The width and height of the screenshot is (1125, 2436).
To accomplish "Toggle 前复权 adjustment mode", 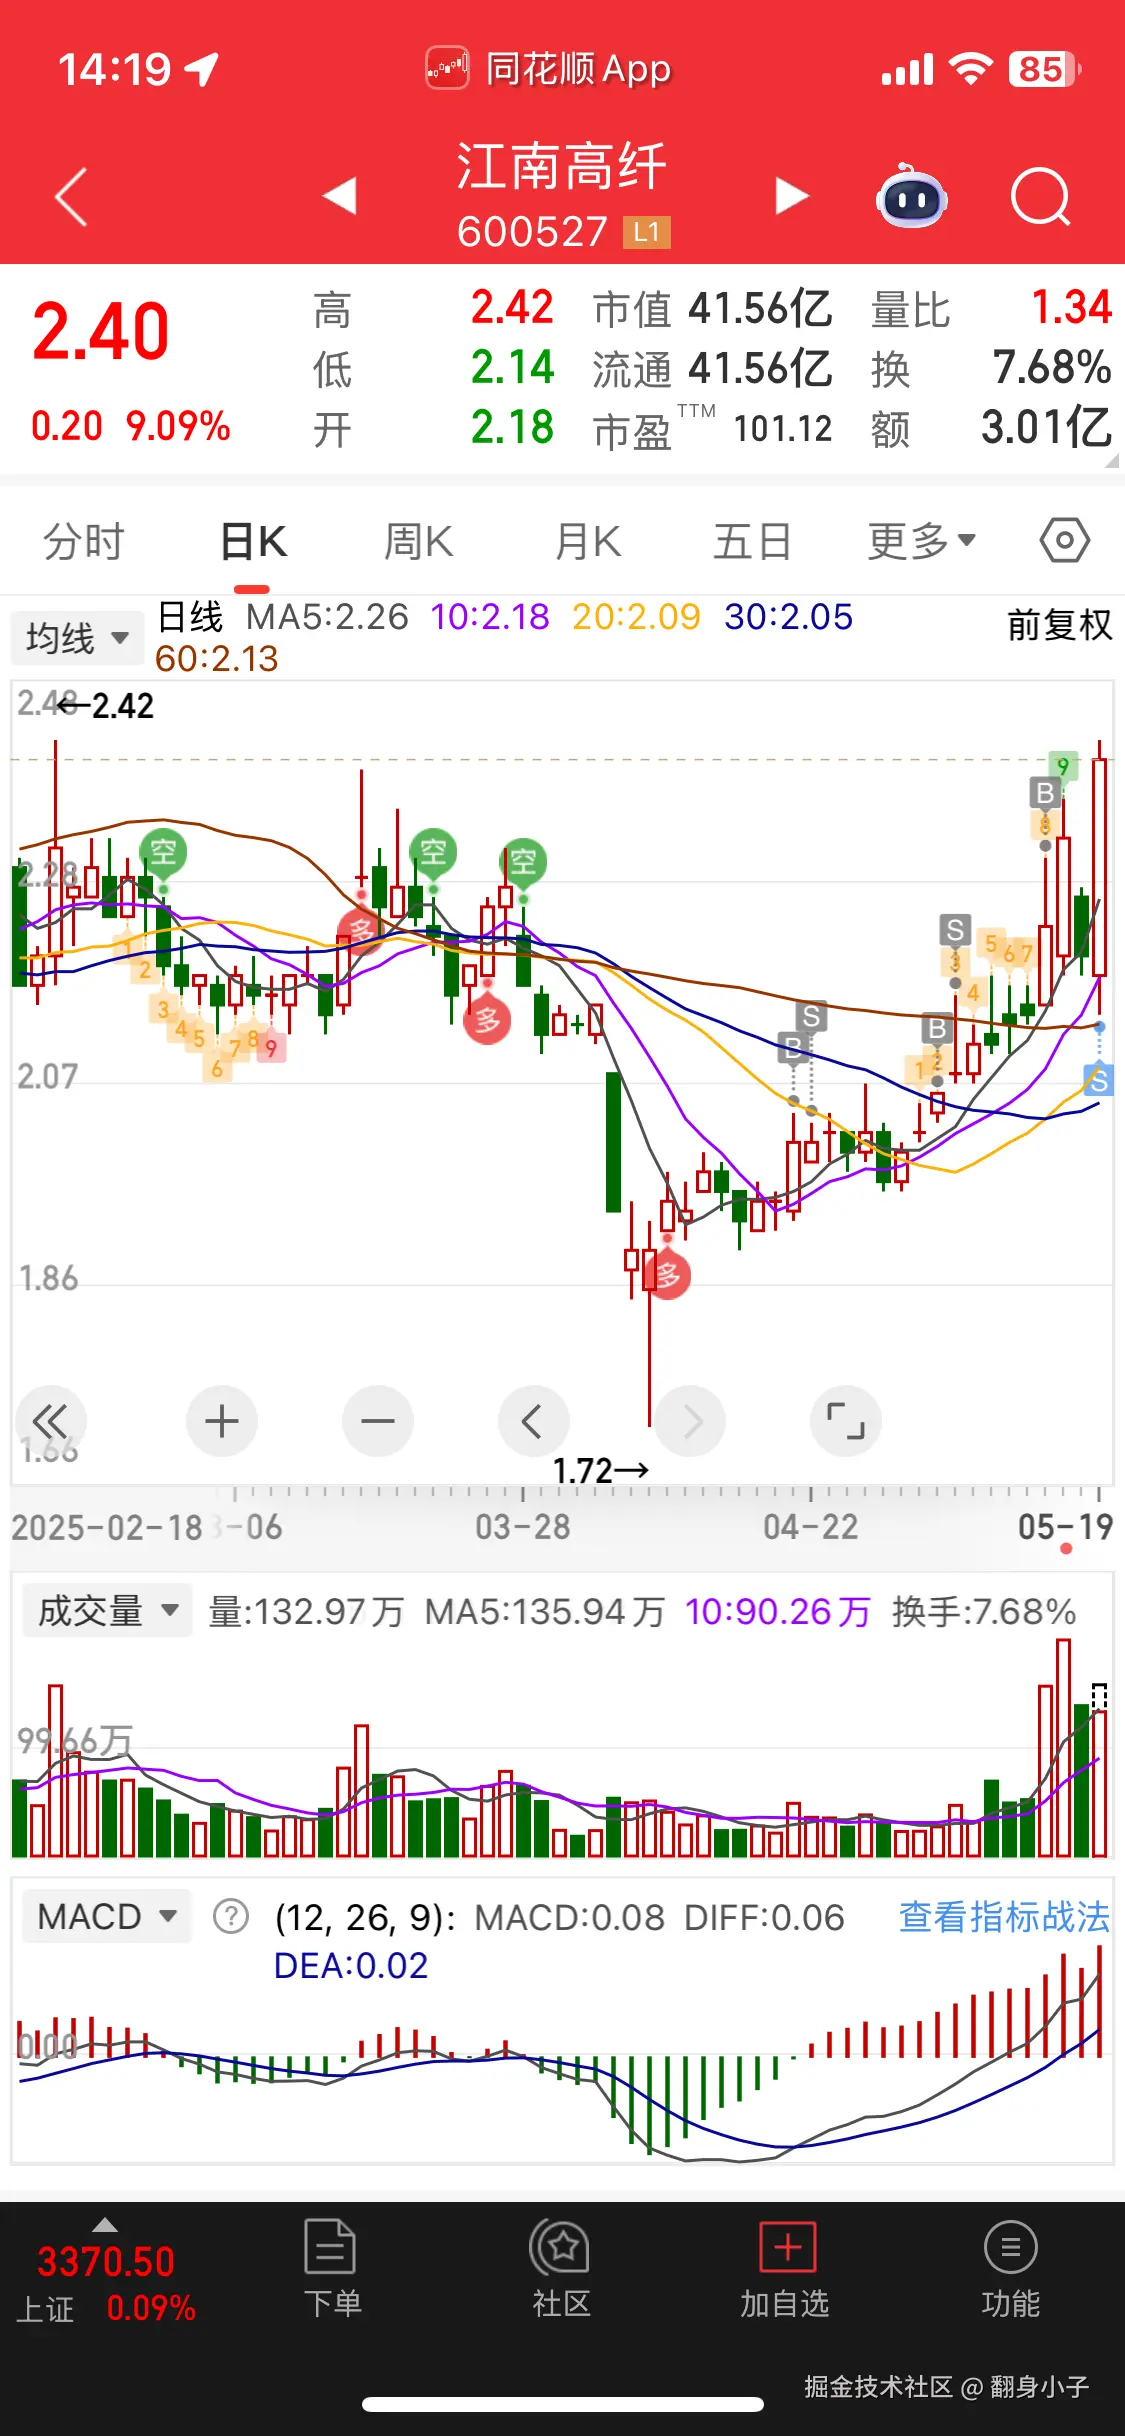I will pyautogui.click(x=1060, y=625).
